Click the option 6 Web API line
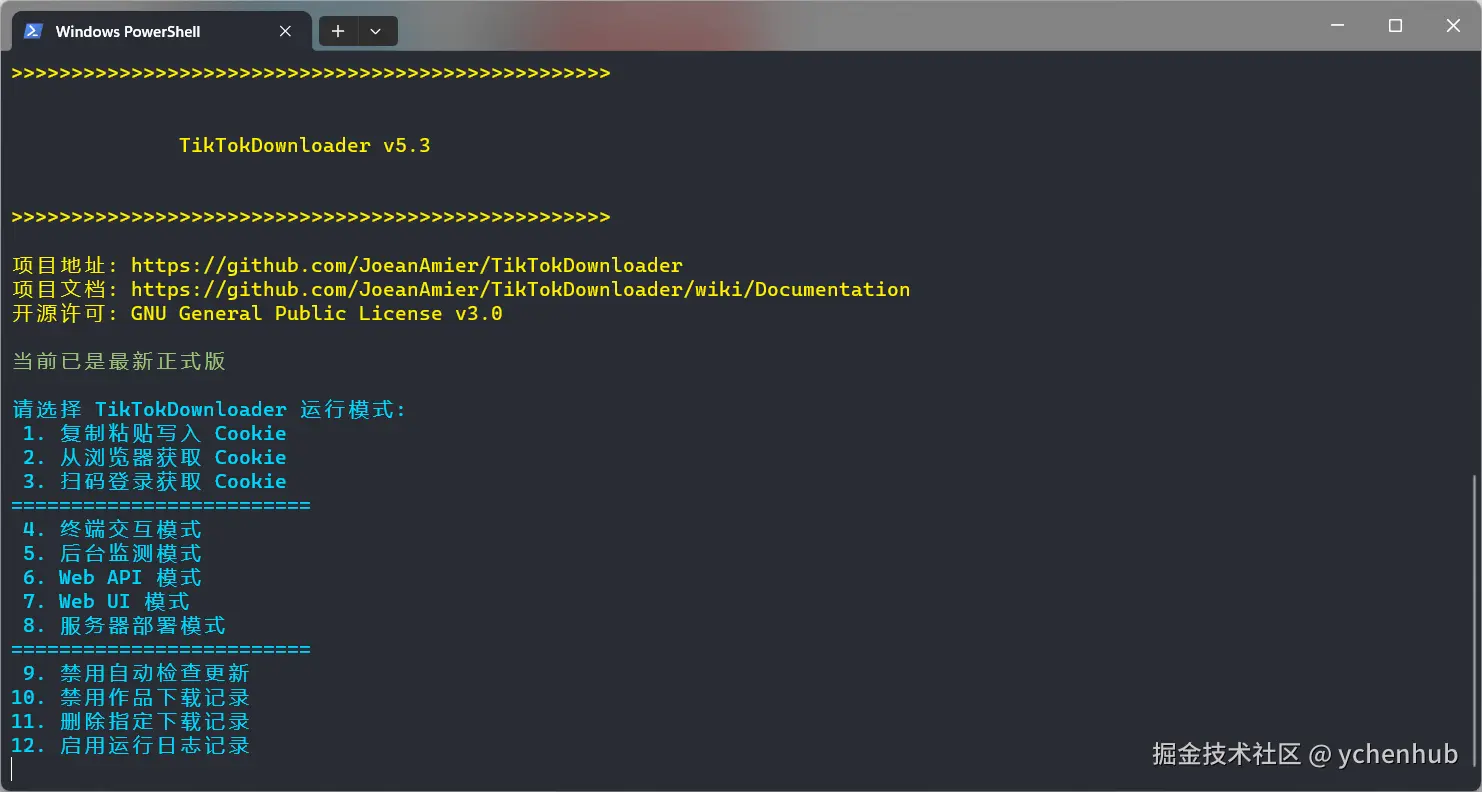This screenshot has height=792, width=1482. click(112, 578)
